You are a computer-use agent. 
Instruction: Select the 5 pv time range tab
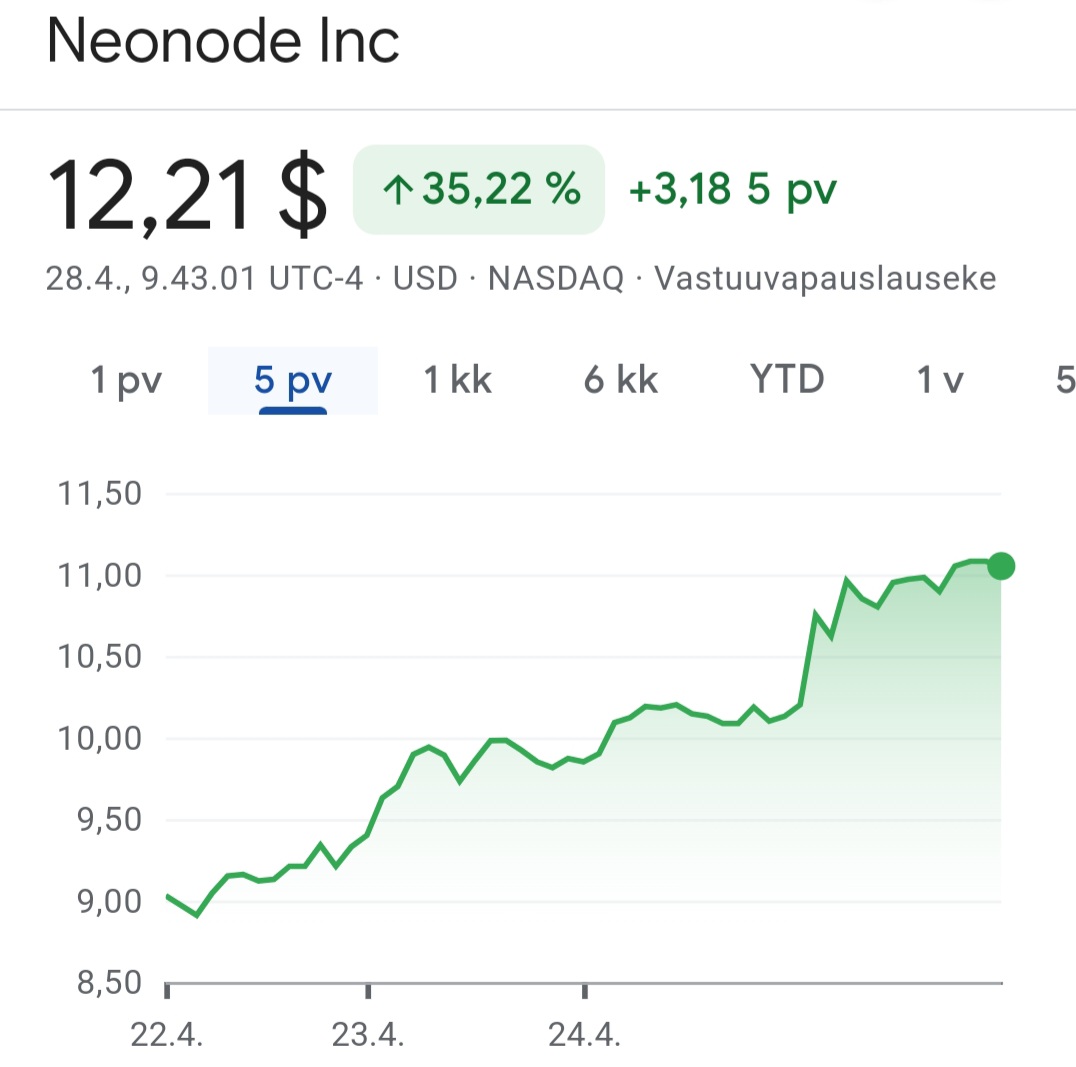[x=293, y=381]
